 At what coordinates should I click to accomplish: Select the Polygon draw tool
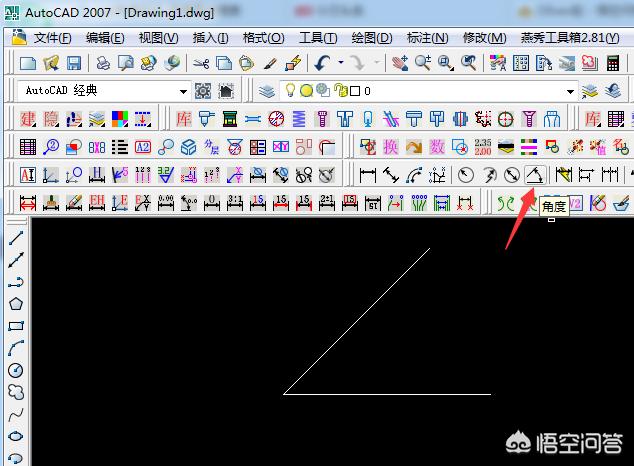point(16,304)
